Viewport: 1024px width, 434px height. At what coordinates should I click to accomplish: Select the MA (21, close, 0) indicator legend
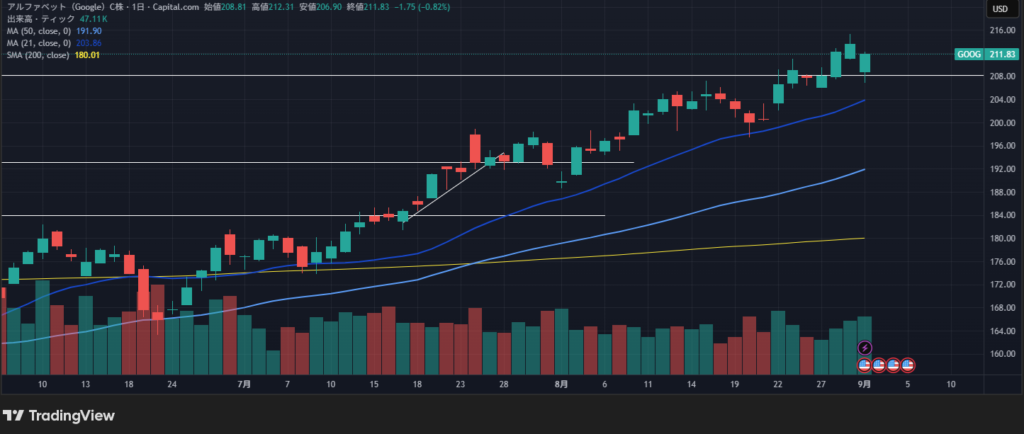pos(40,43)
